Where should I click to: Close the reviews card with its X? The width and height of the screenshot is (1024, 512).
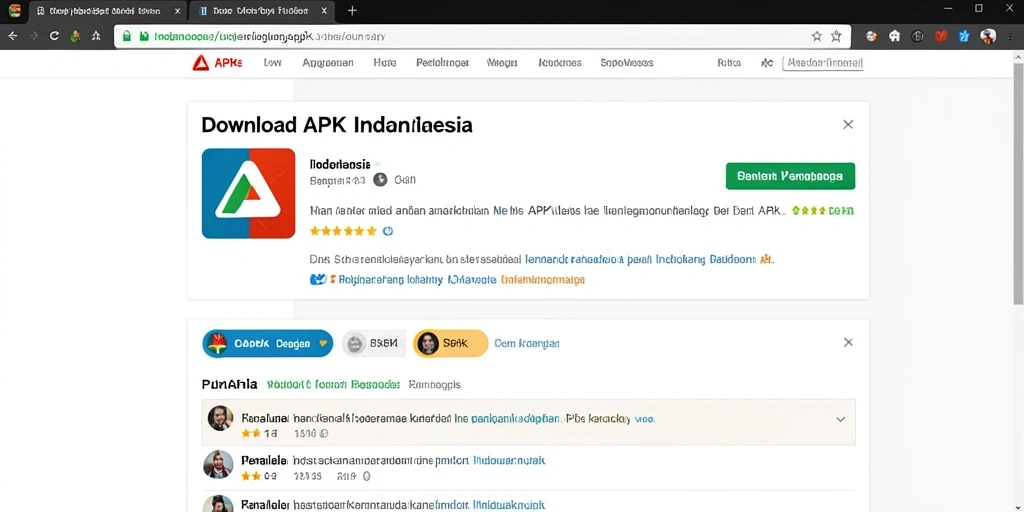tap(848, 342)
